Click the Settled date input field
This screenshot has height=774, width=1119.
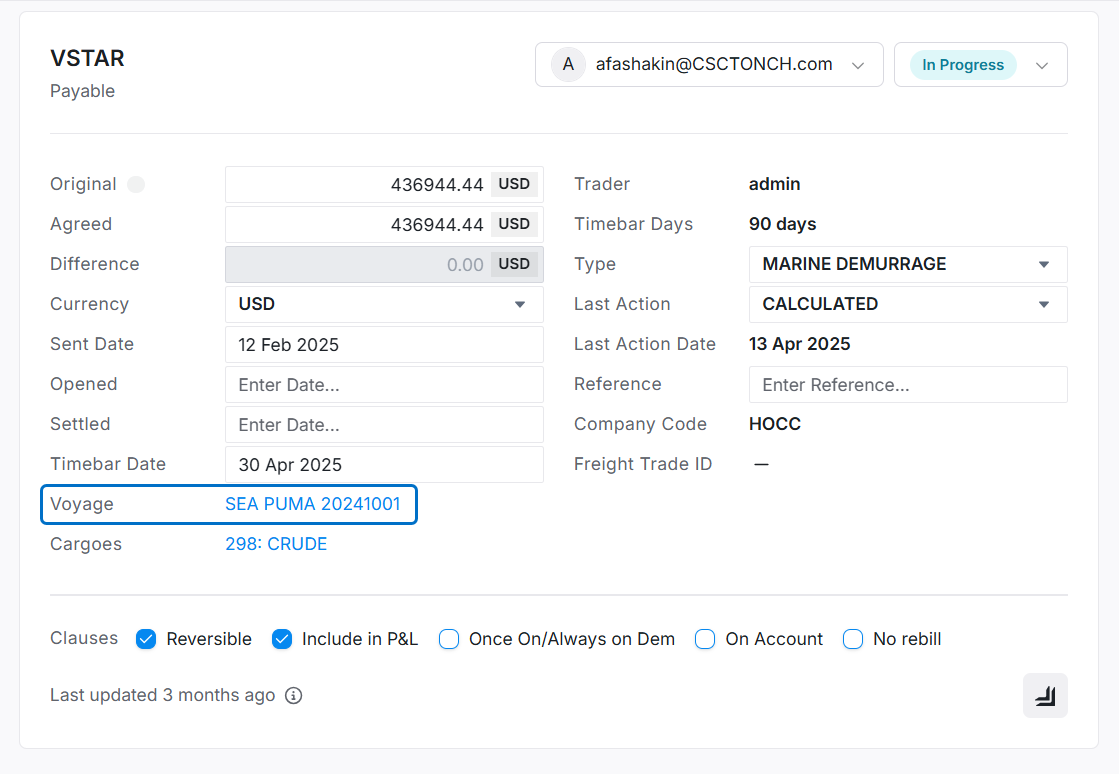(x=384, y=425)
